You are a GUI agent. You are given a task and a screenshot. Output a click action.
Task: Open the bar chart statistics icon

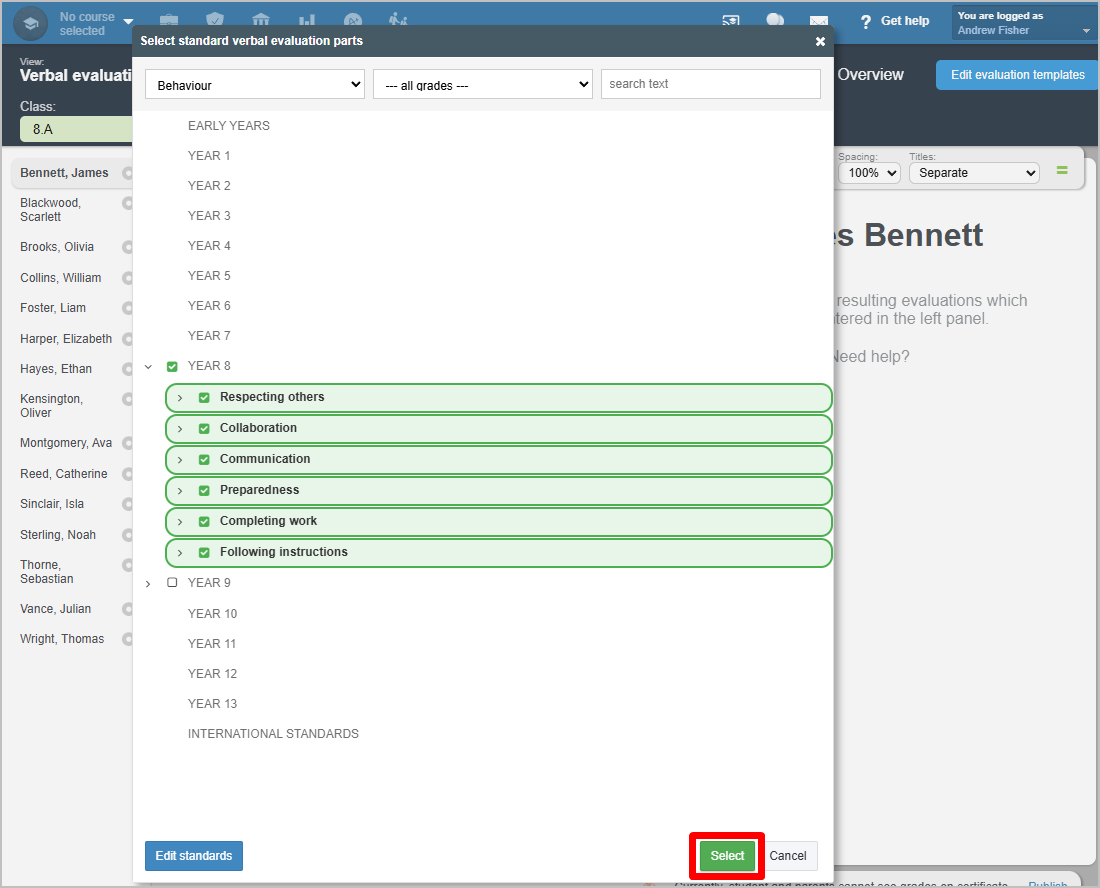coord(307,21)
